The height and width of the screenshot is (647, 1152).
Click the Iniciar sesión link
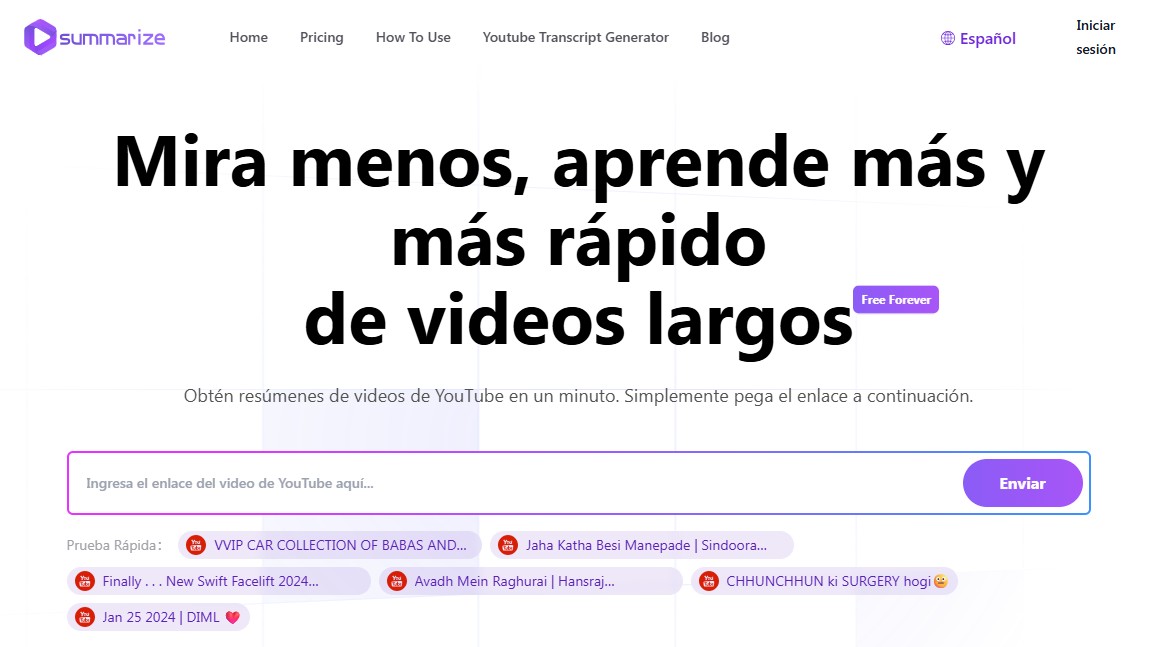pos(1095,37)
